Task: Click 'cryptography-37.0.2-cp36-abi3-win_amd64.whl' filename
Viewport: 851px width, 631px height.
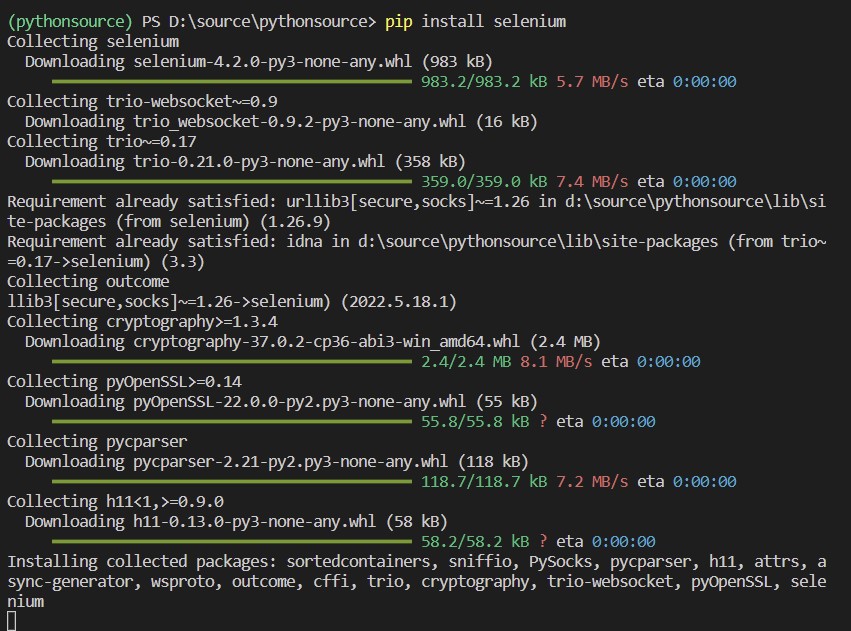Action: pyautogui.click(x=326, y=342)
